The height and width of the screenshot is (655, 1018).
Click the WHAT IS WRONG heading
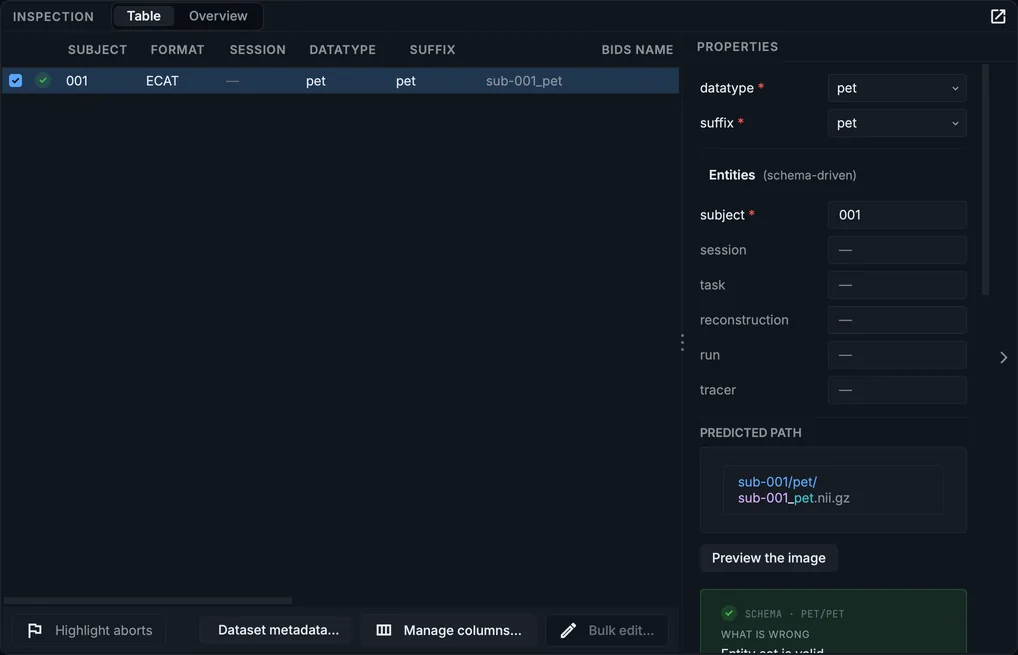coord(765,634)
